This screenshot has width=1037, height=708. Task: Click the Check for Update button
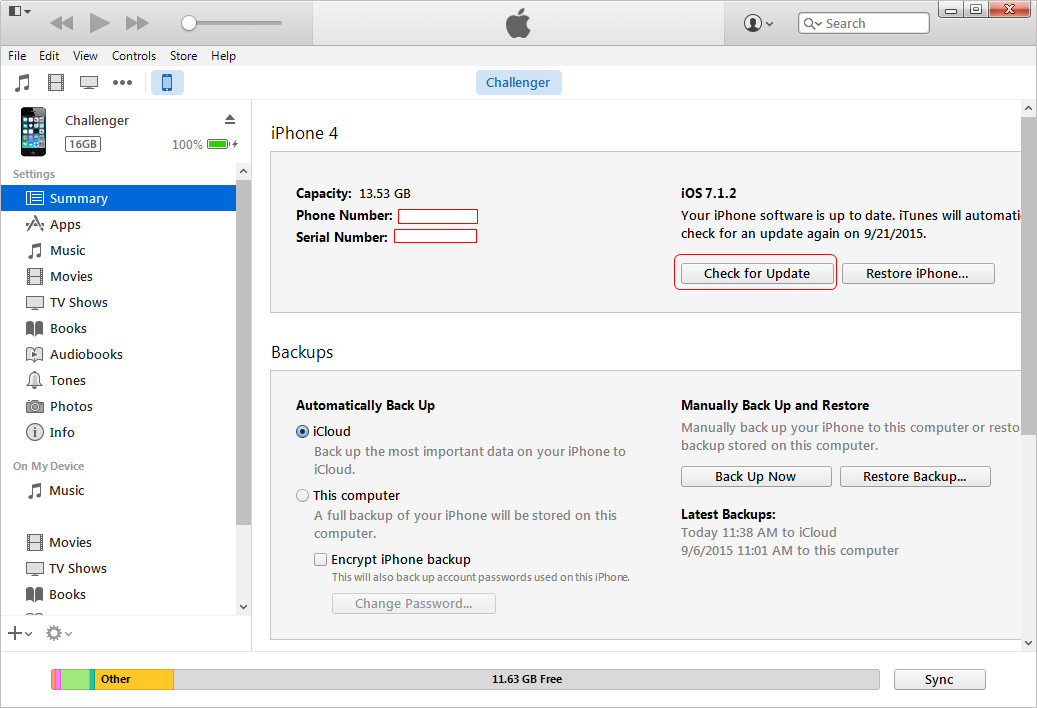[756, 273]
